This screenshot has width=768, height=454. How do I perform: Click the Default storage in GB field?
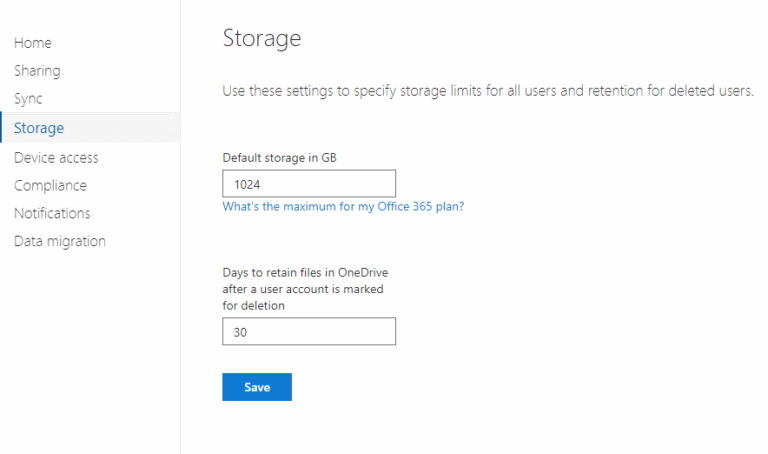(x=309, y=184)
